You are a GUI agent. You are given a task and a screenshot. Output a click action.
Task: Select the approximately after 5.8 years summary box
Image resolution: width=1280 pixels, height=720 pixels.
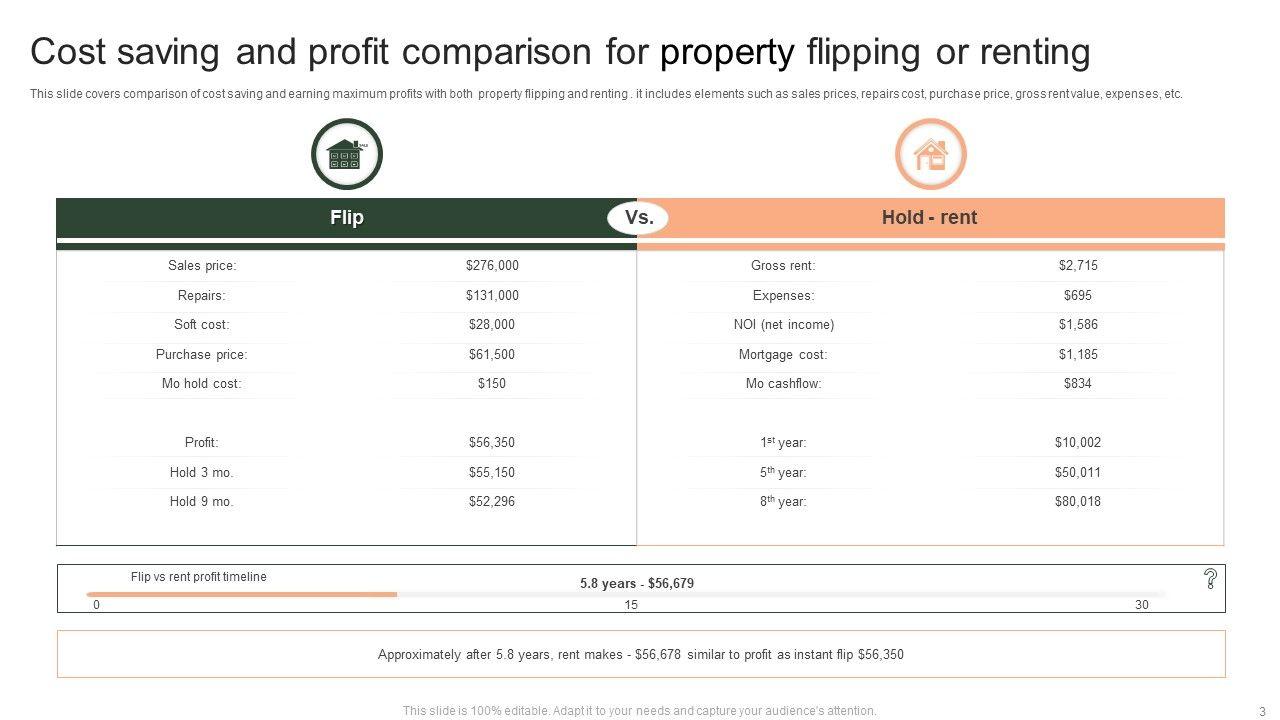click(641, 655)
